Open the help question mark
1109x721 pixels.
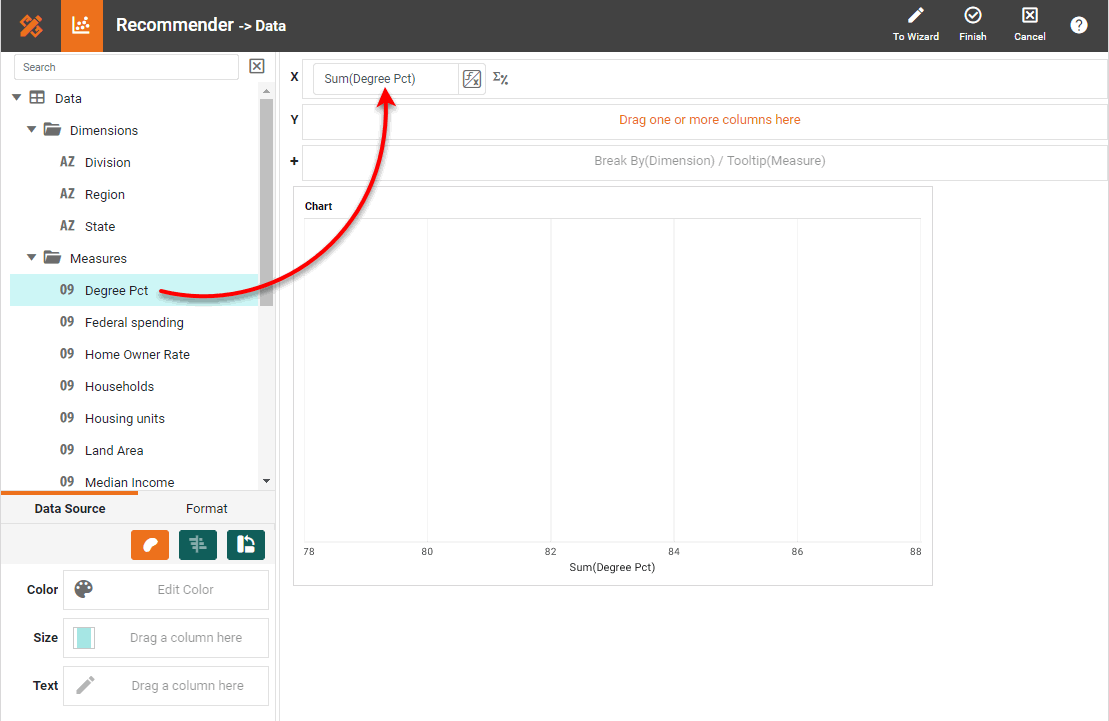(1078, 25)
